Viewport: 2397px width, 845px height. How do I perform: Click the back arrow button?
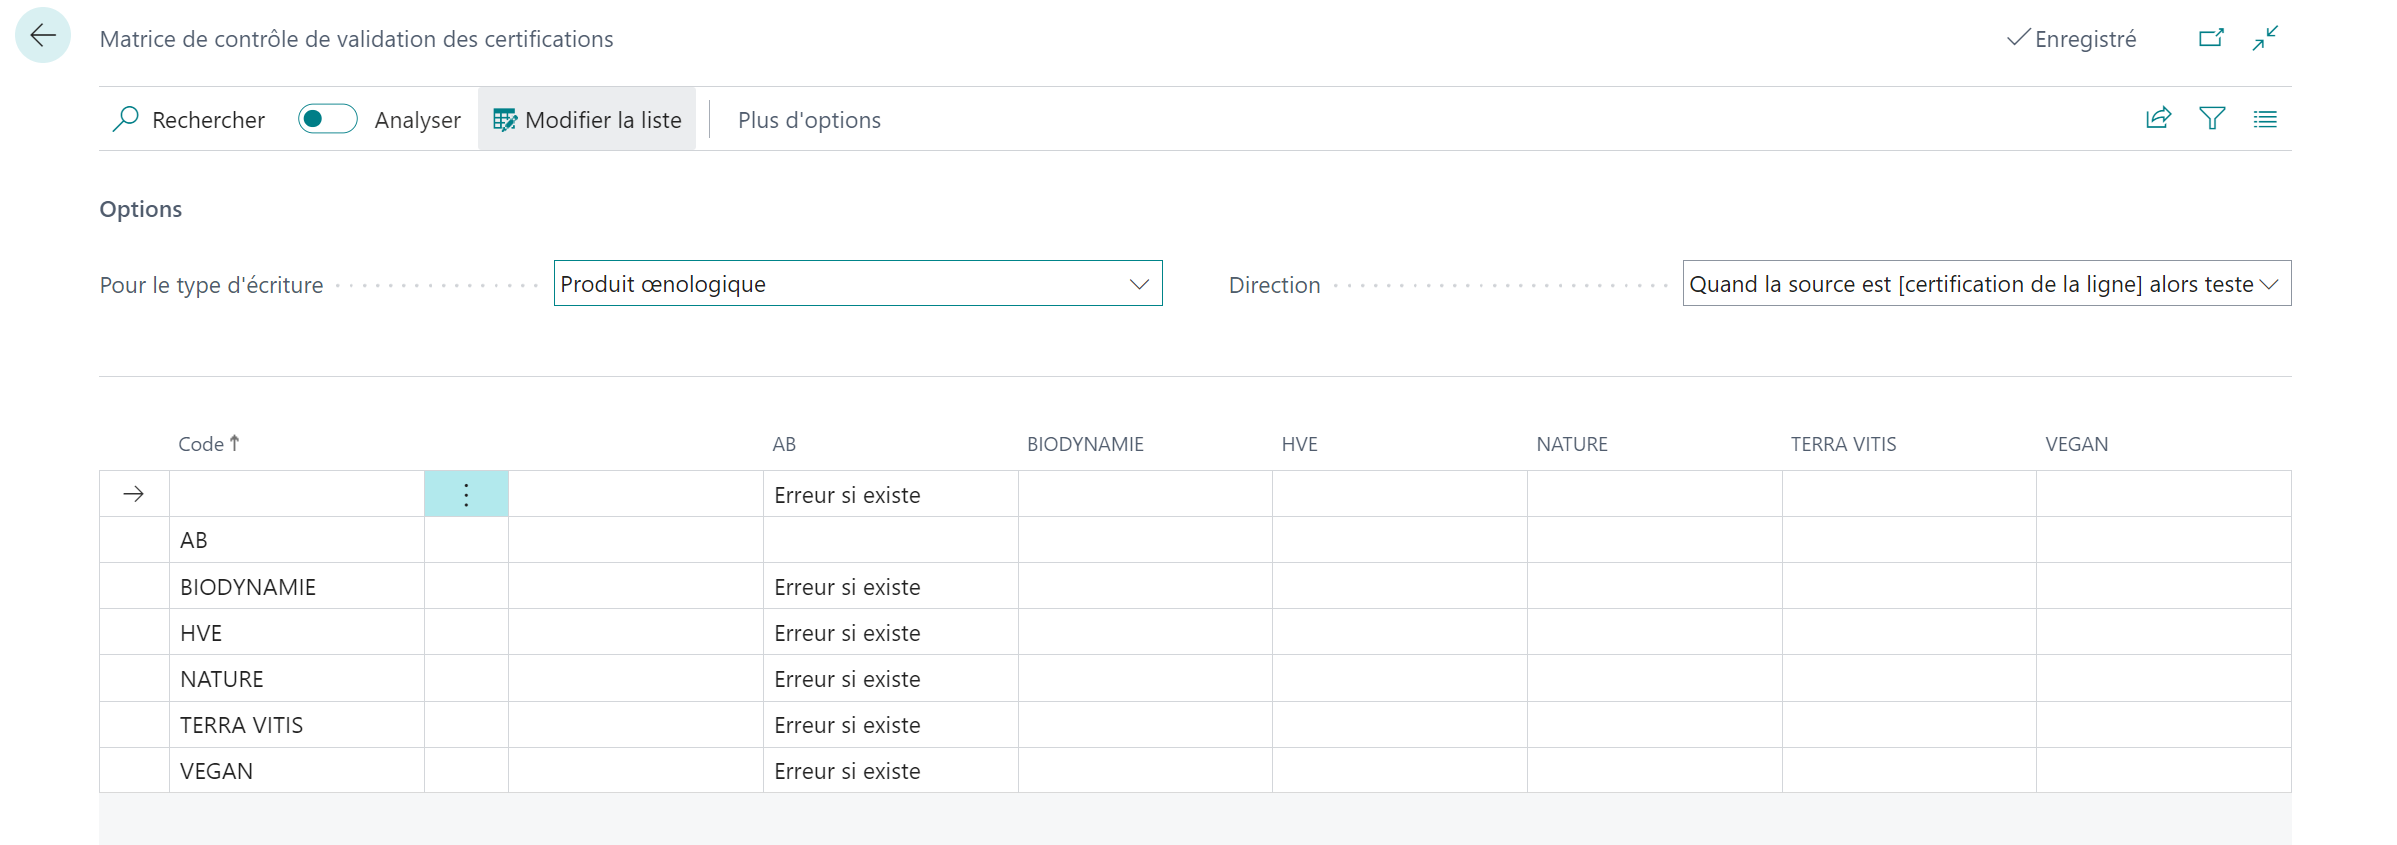(x=43, y=36)
